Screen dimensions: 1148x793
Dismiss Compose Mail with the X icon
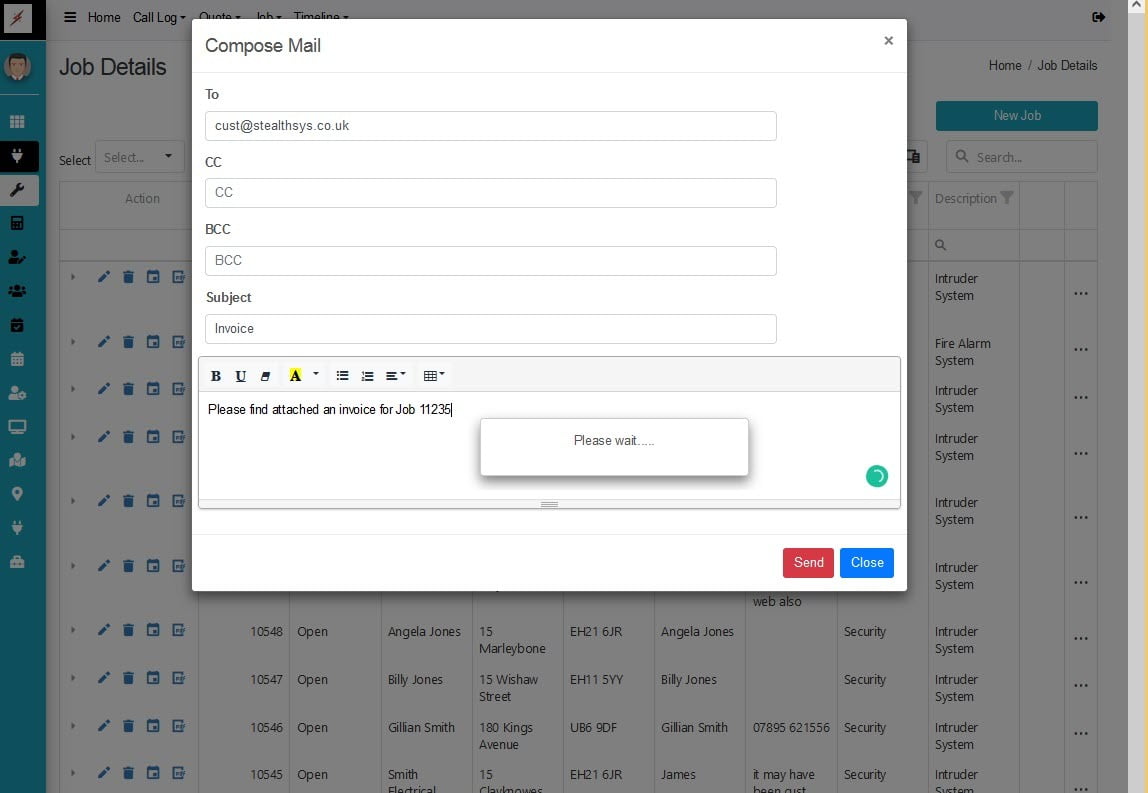888,41
